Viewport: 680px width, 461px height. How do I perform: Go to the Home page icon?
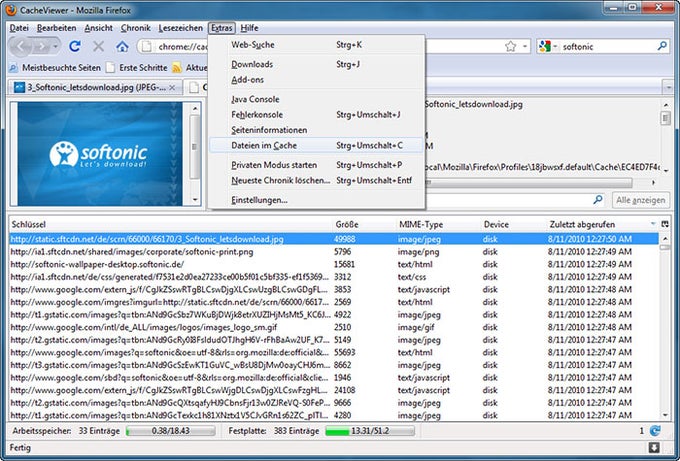coord(122,46)
